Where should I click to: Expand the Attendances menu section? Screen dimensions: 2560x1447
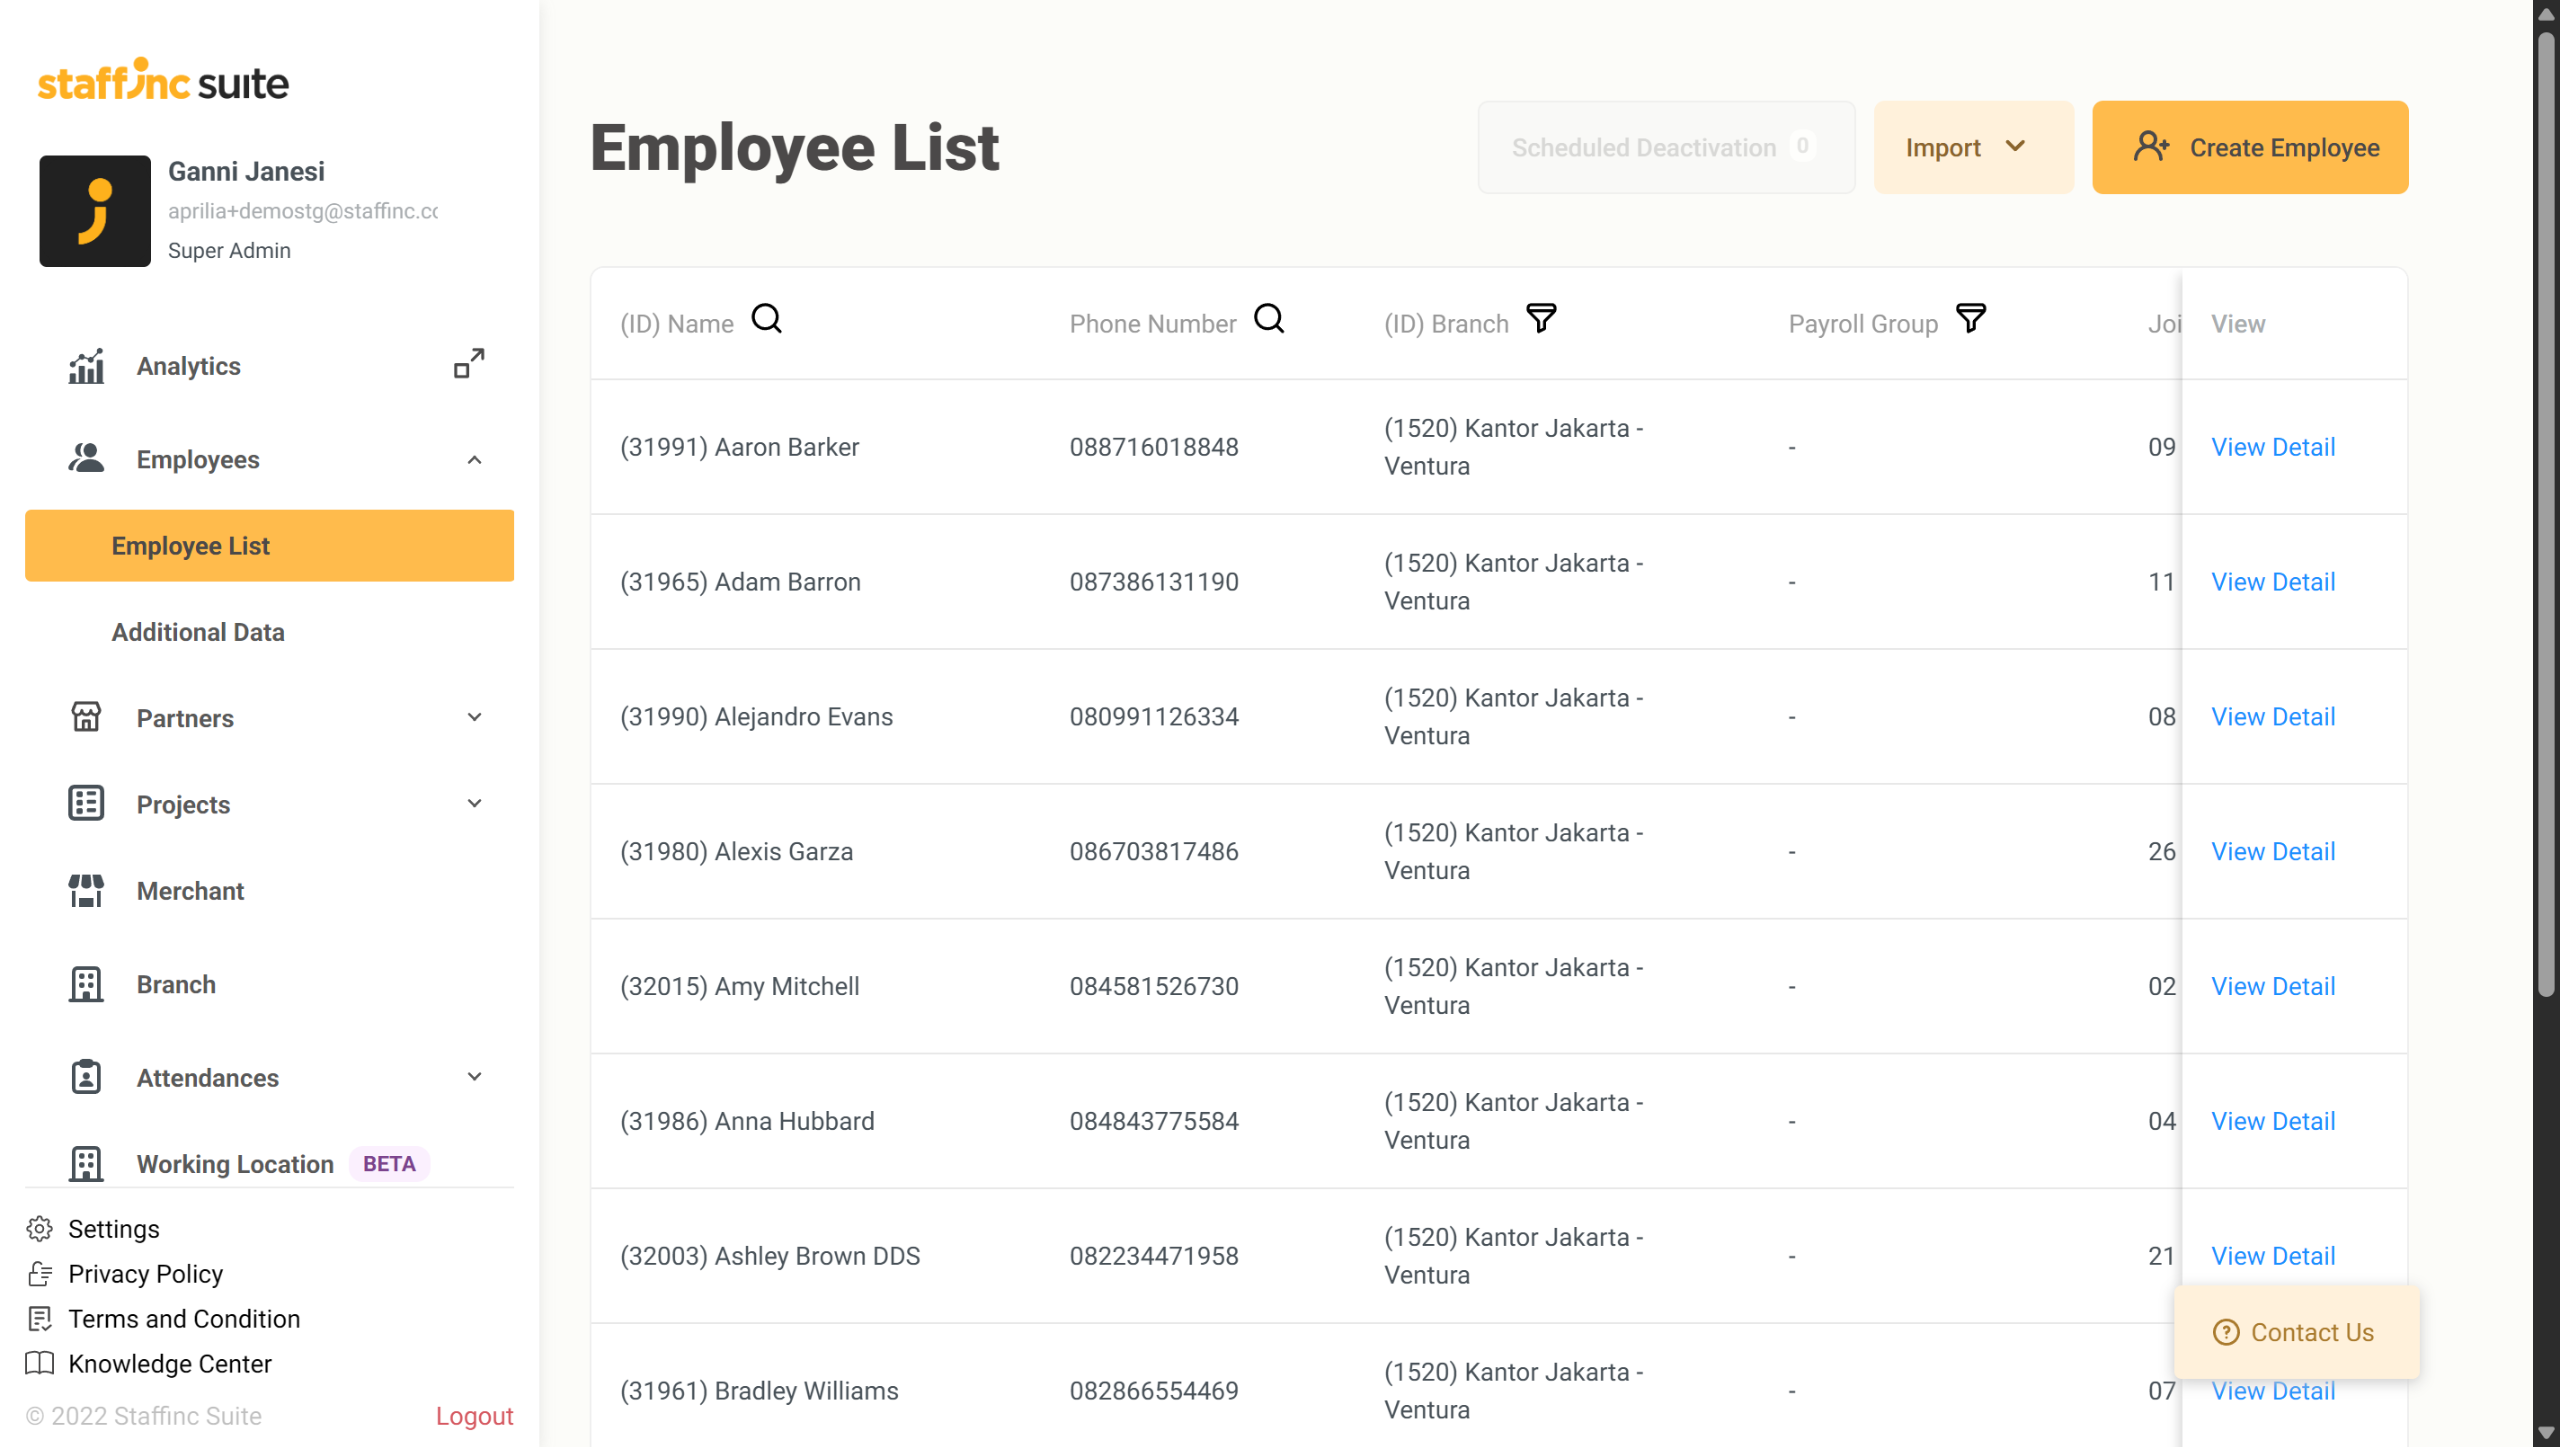pyautogui.click(x=474, y=1077)
